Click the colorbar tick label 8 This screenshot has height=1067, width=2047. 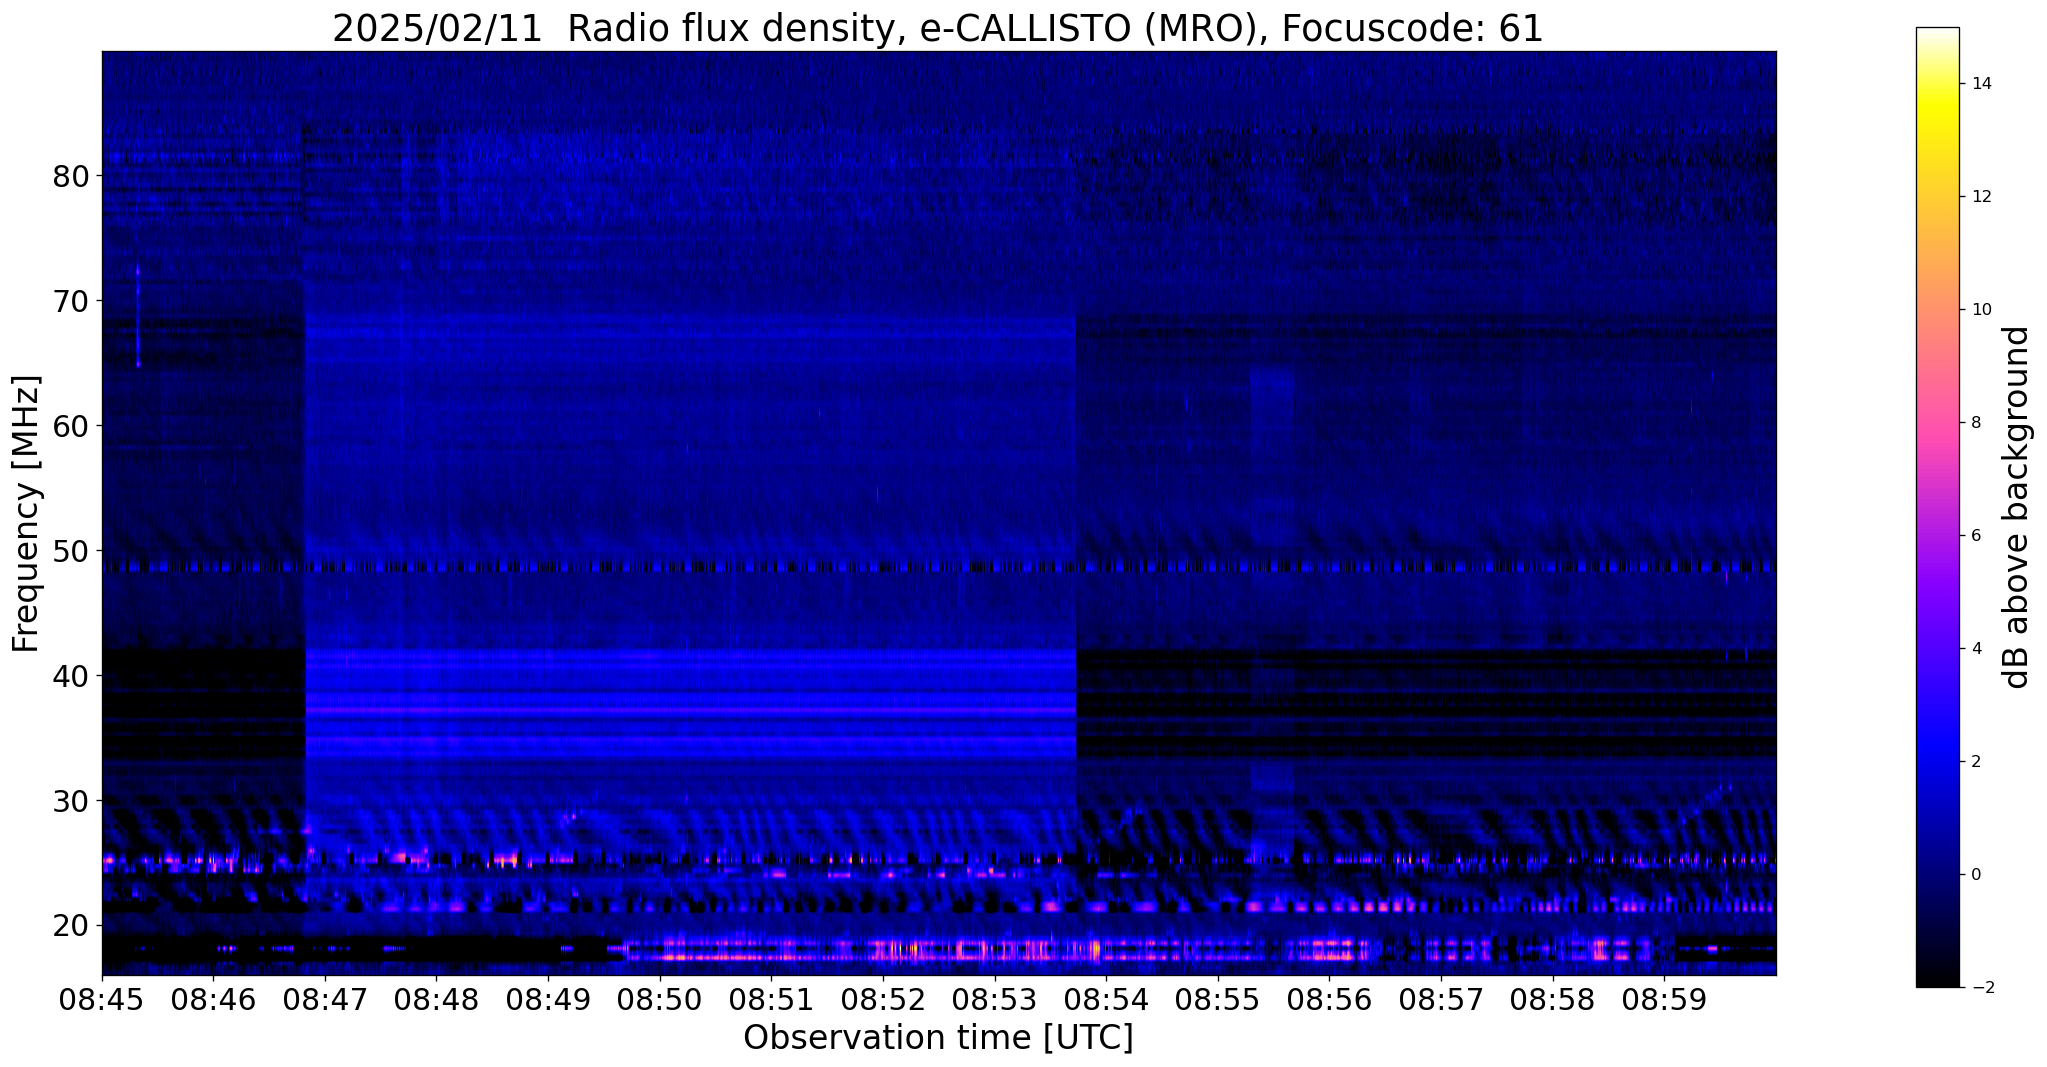pyautogui.click(x=1975, y=423)
